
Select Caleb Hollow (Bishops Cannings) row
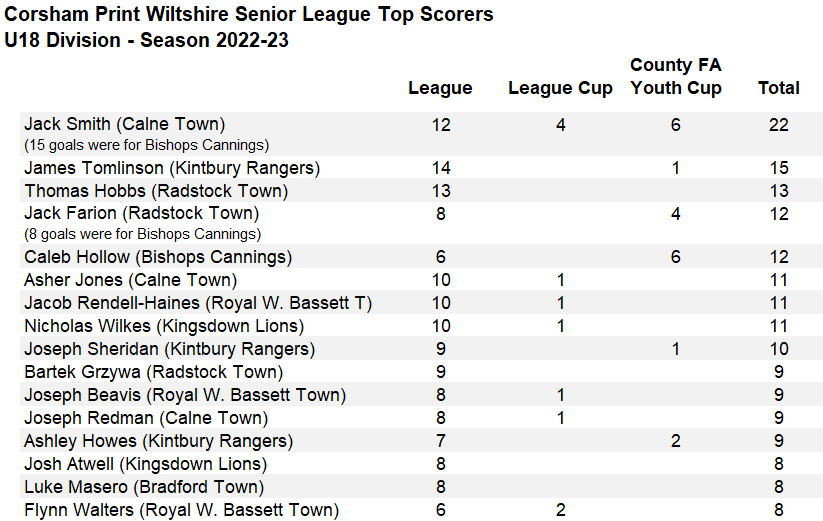click(x=158, y=257)
